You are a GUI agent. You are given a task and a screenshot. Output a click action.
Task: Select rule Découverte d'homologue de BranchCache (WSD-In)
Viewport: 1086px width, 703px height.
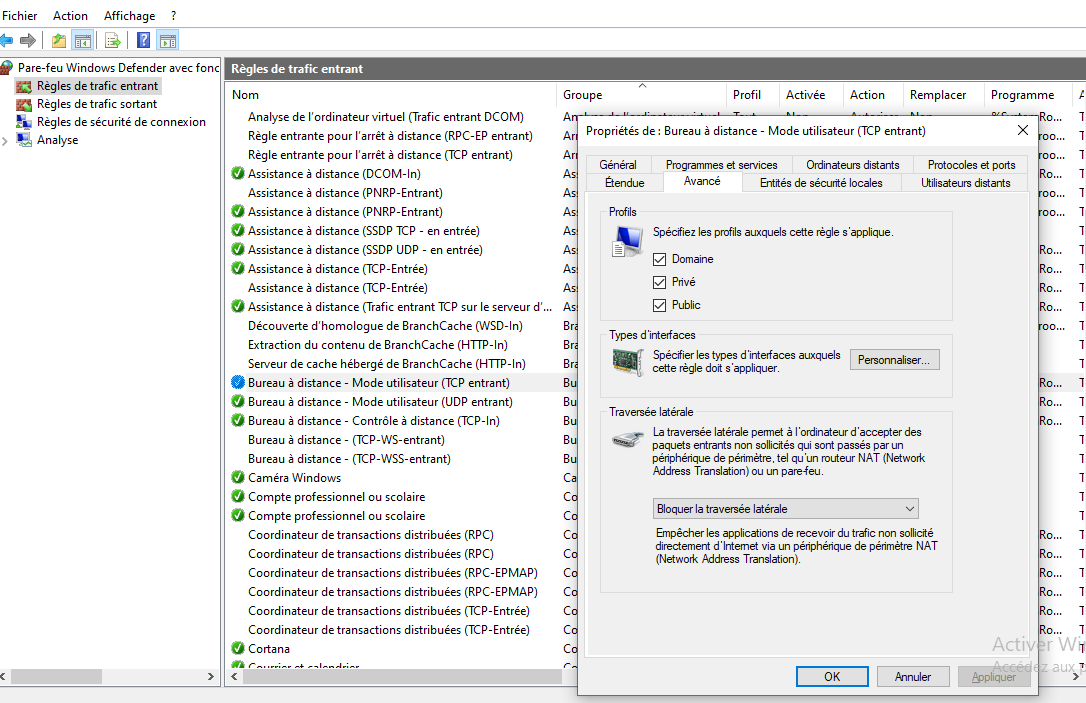pos(385,326)
